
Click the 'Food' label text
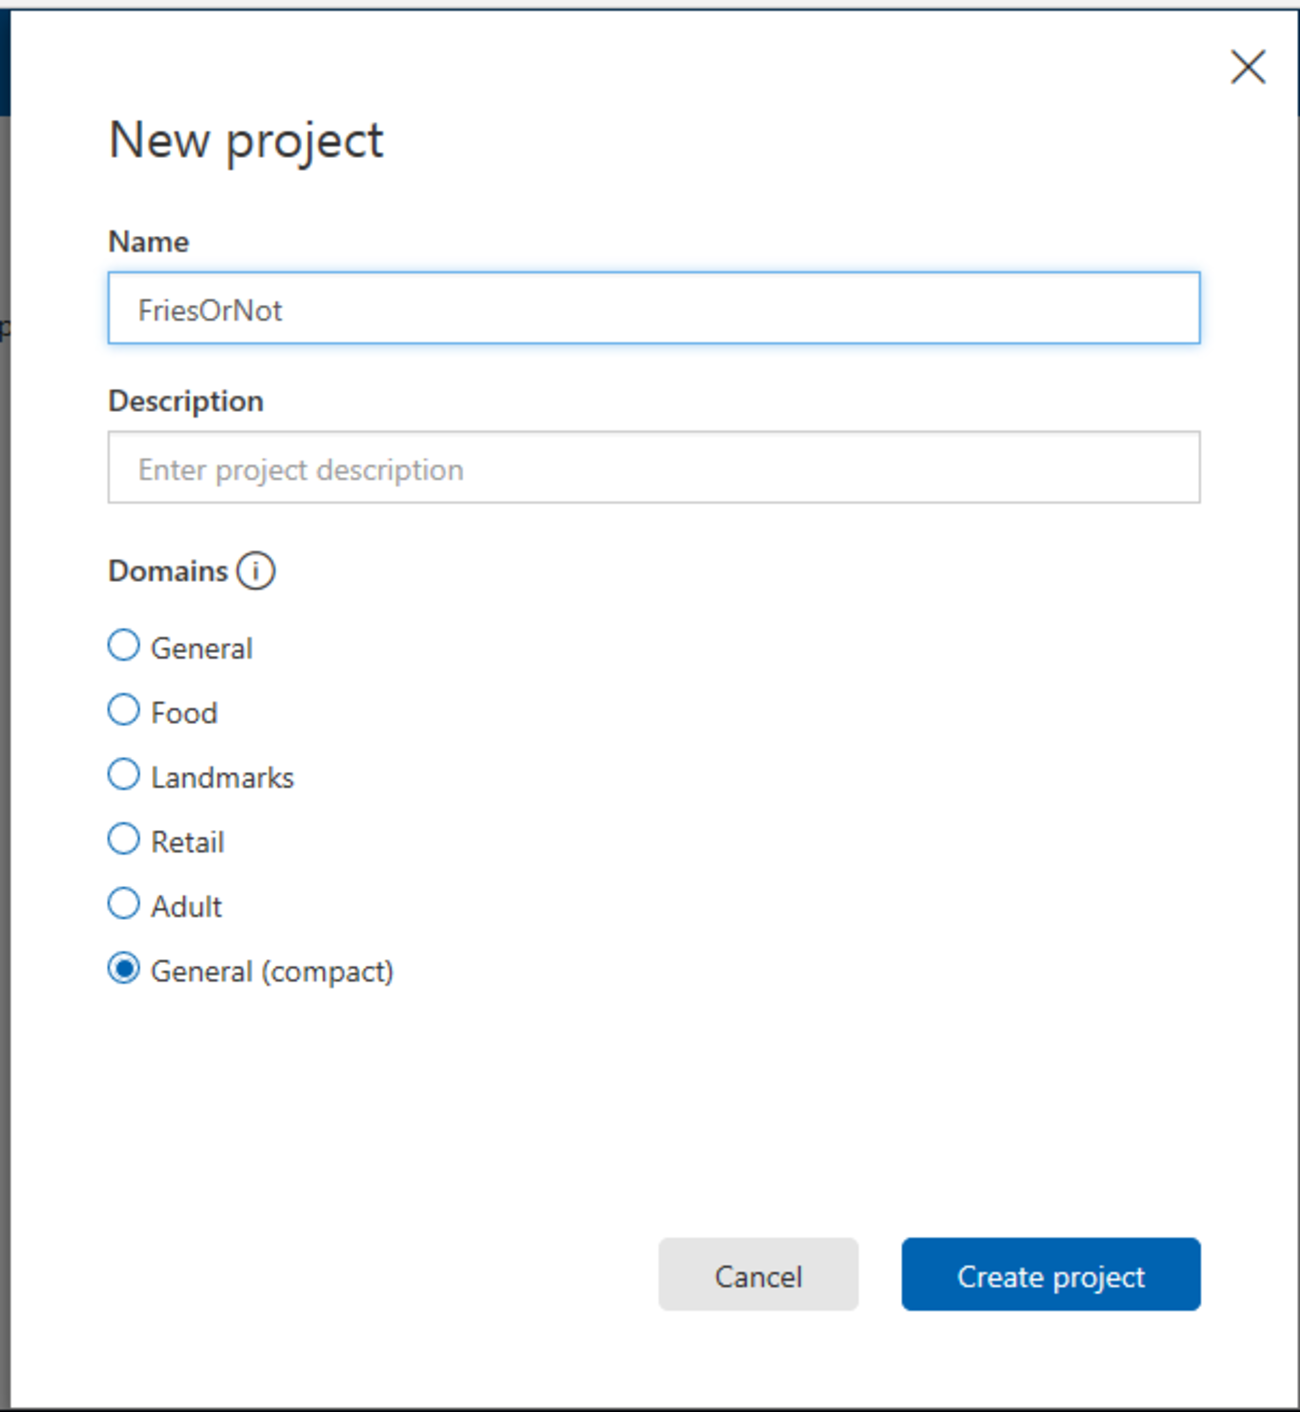click(184, 713)
